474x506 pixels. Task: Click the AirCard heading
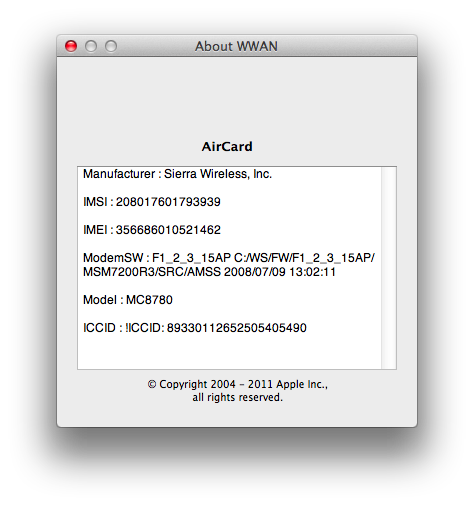pos(227,147)
